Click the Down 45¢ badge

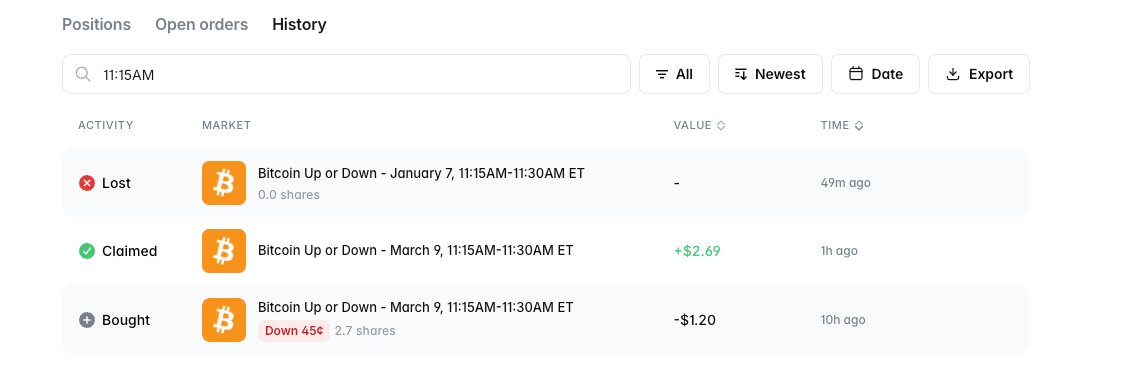(x=294, y=331)
